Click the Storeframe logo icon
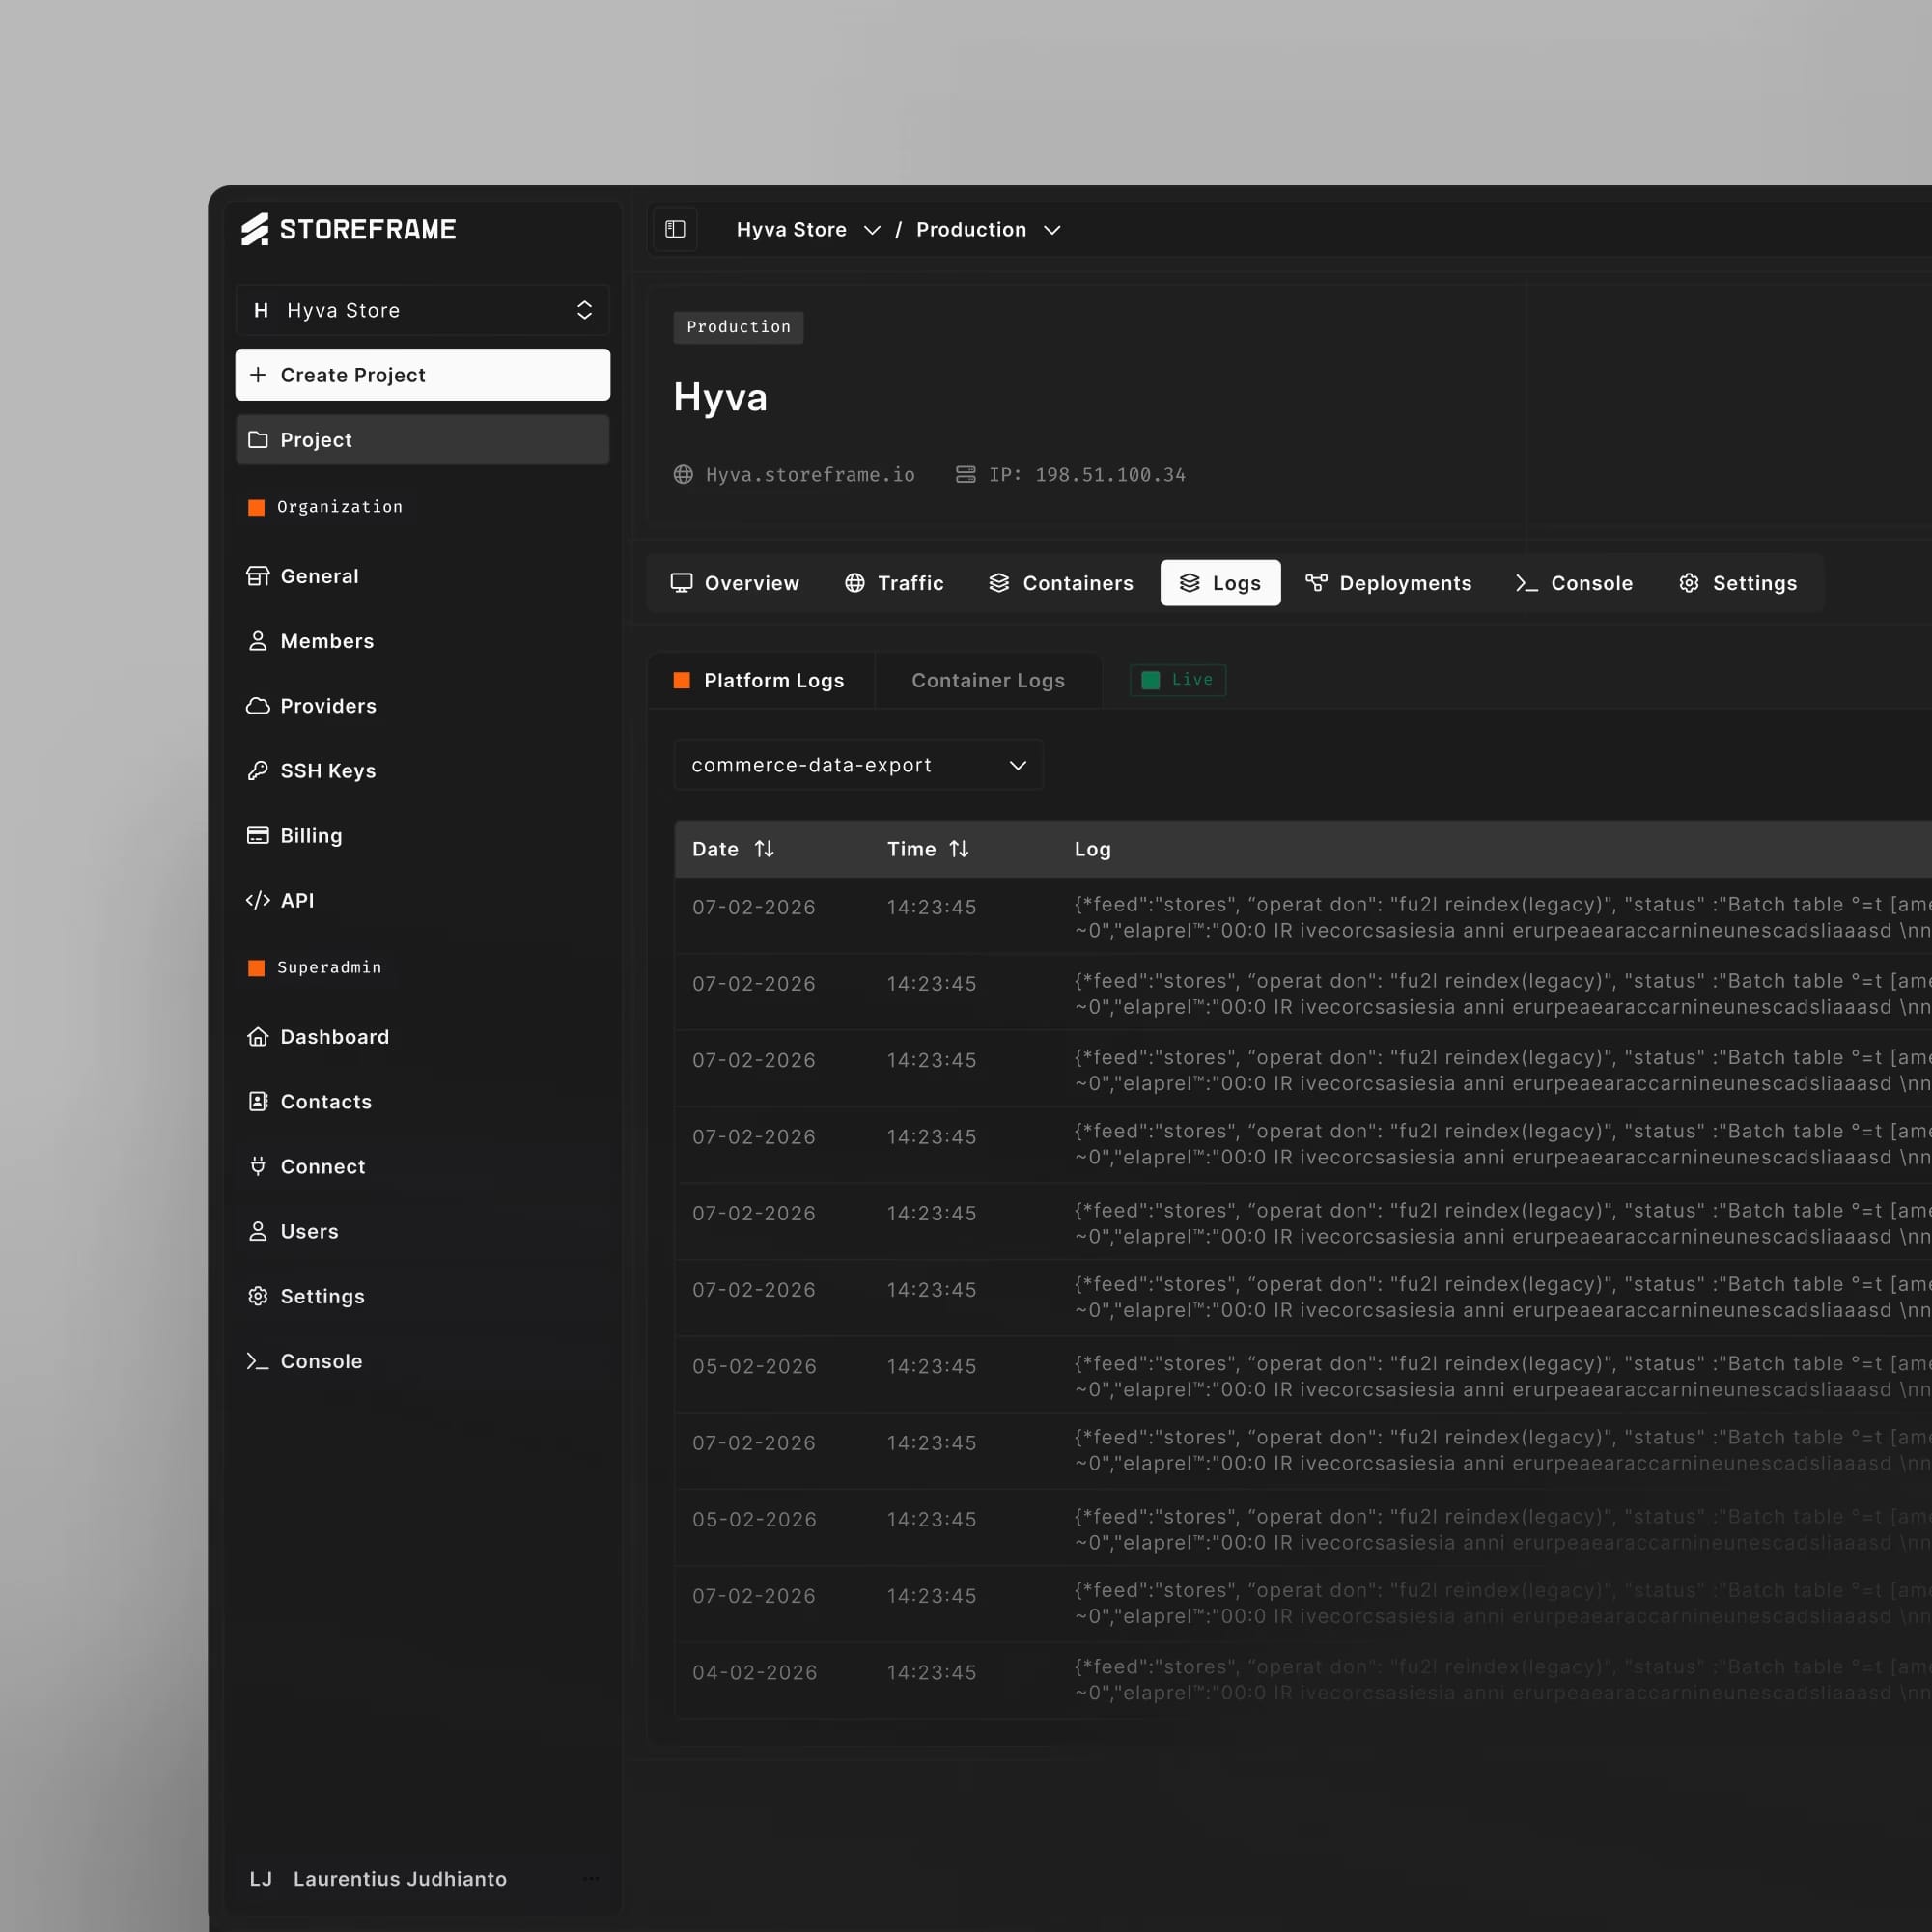1932x1932 pixels. coord(255,229)
